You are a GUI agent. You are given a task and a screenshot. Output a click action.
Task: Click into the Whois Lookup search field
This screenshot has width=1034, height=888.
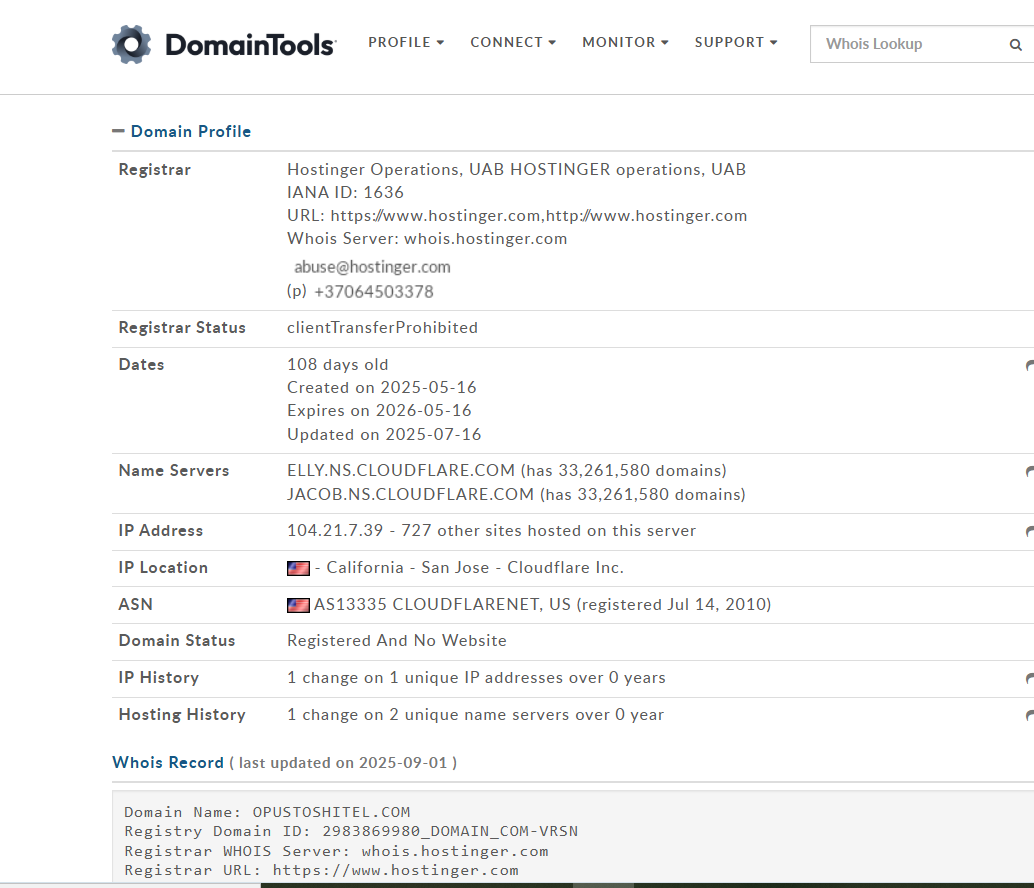click(910, 44)
